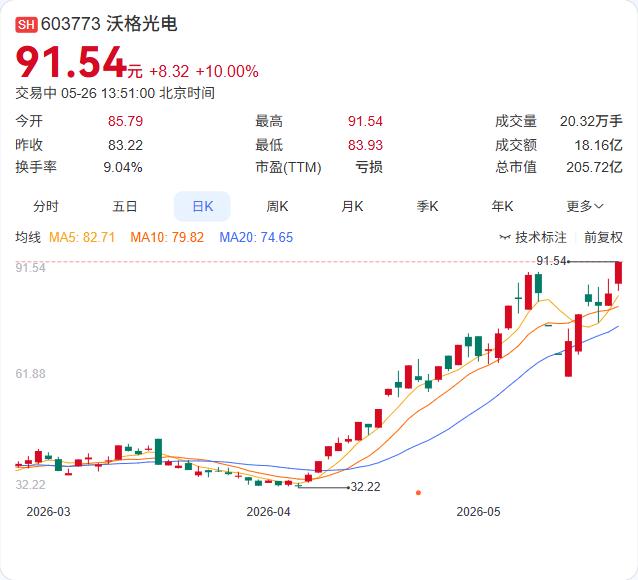The image size is (638, 580).
Task: Click the 2026-03 date axis label
Action: [48, 512]
